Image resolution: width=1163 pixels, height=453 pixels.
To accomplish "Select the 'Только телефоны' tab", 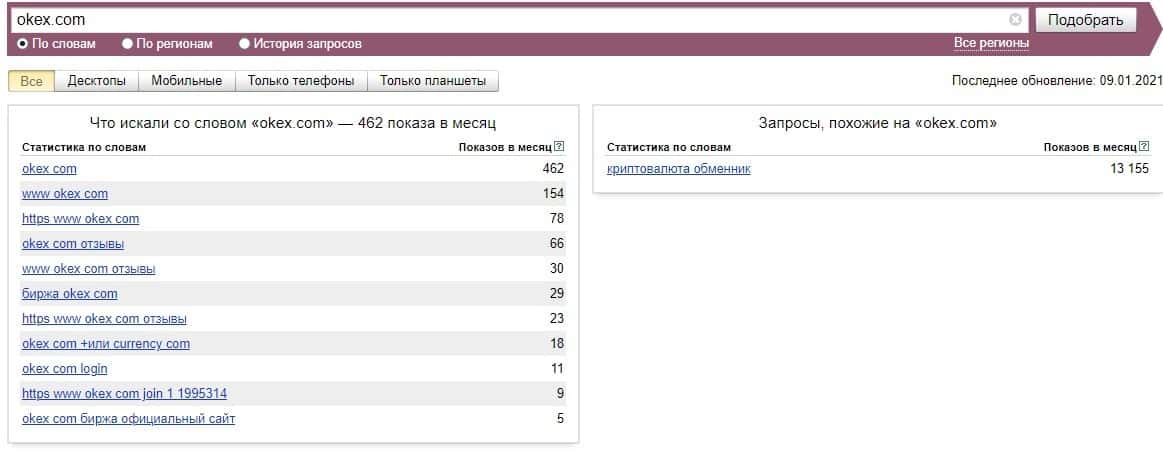I will point(301,81).
